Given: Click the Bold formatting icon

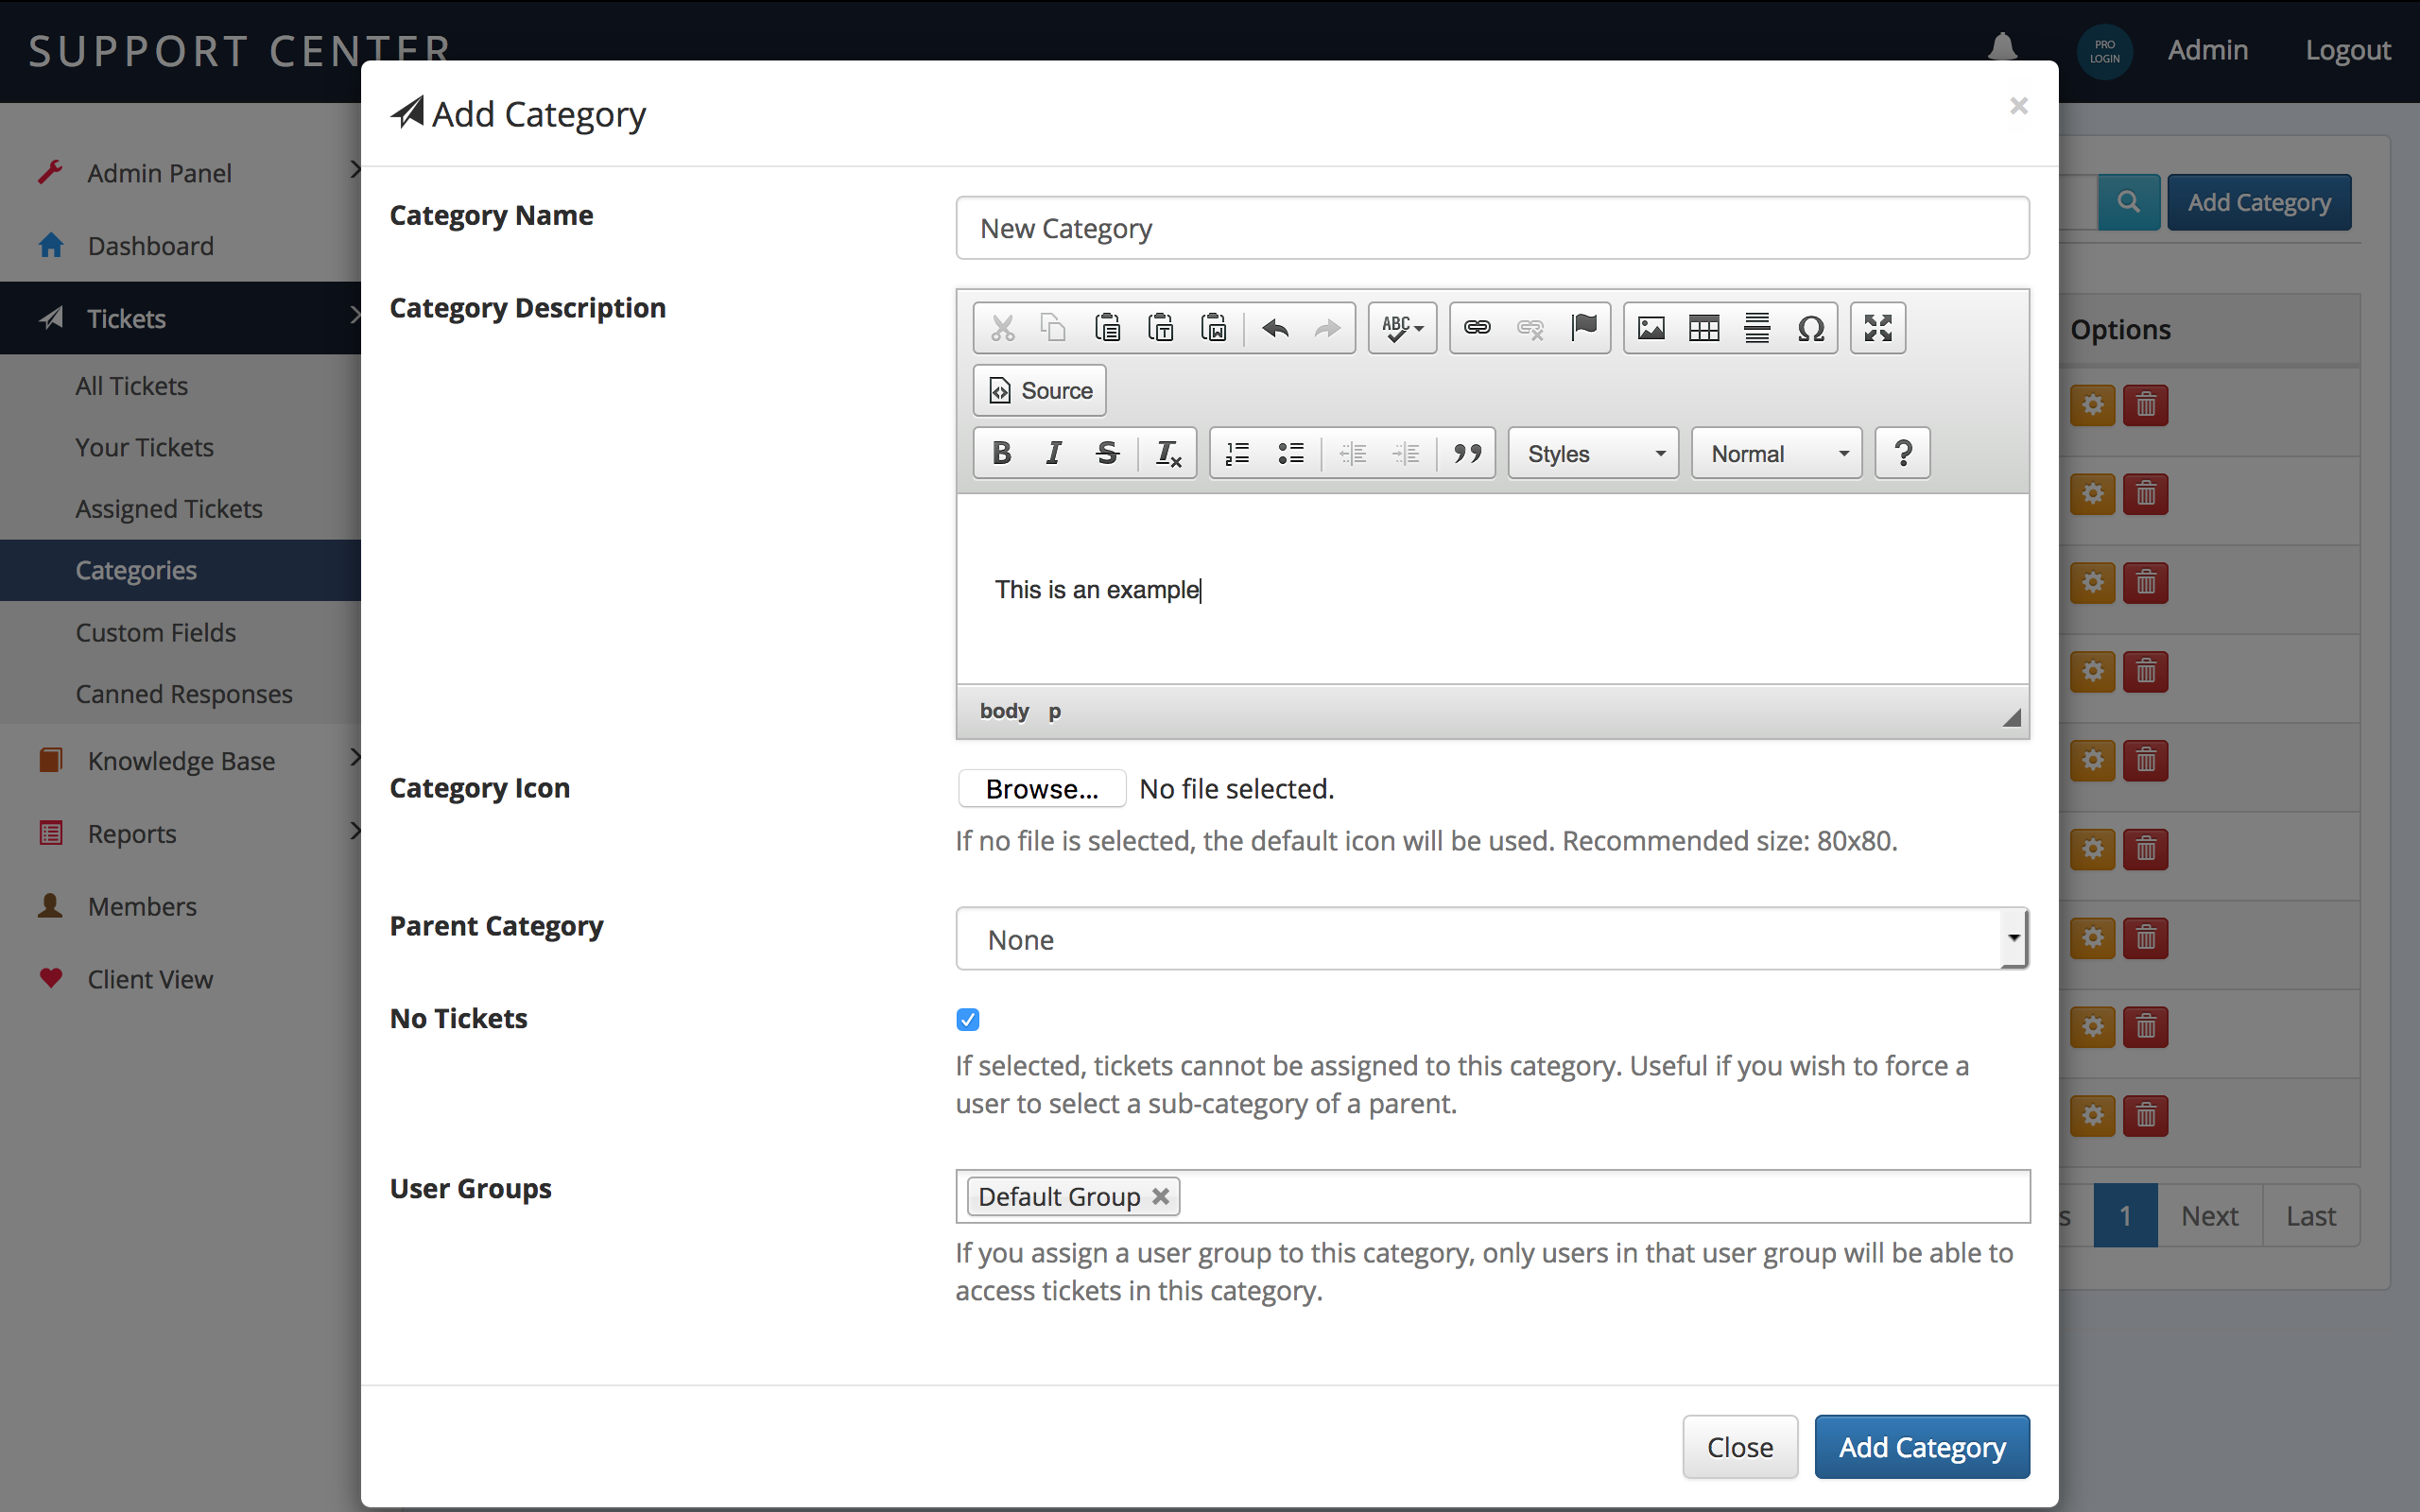Looking at the screenshot, I should [x=1001, y=453].
